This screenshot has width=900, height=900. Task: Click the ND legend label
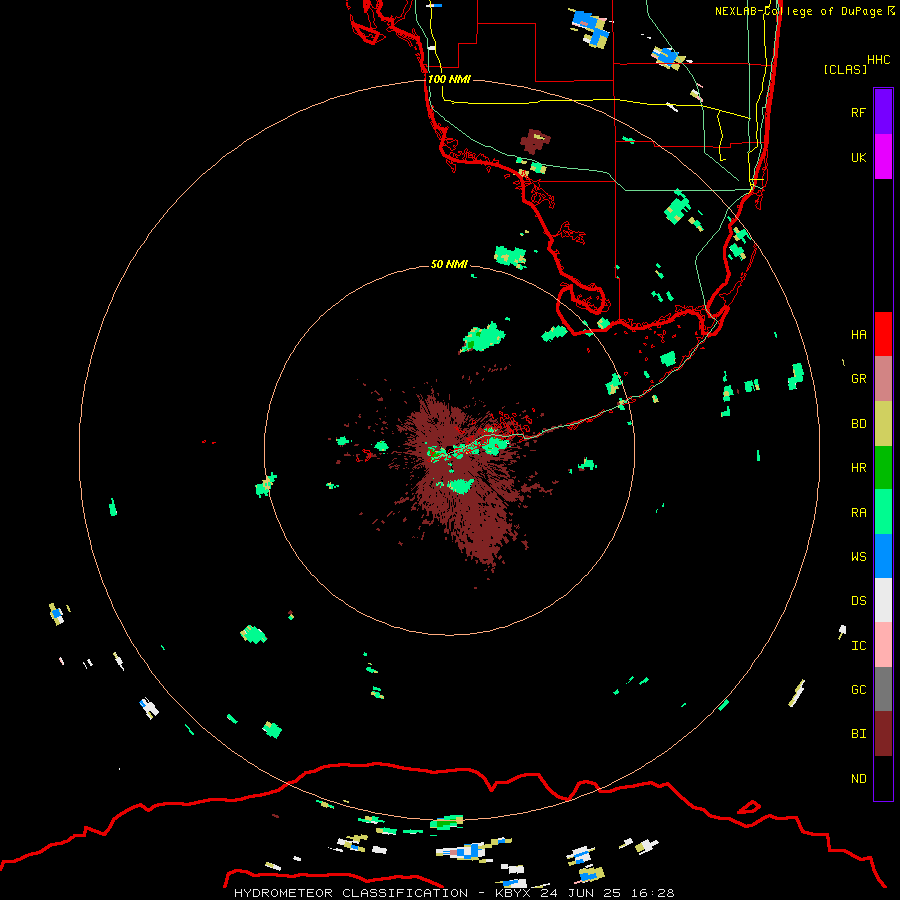click(x=858, y=779)
